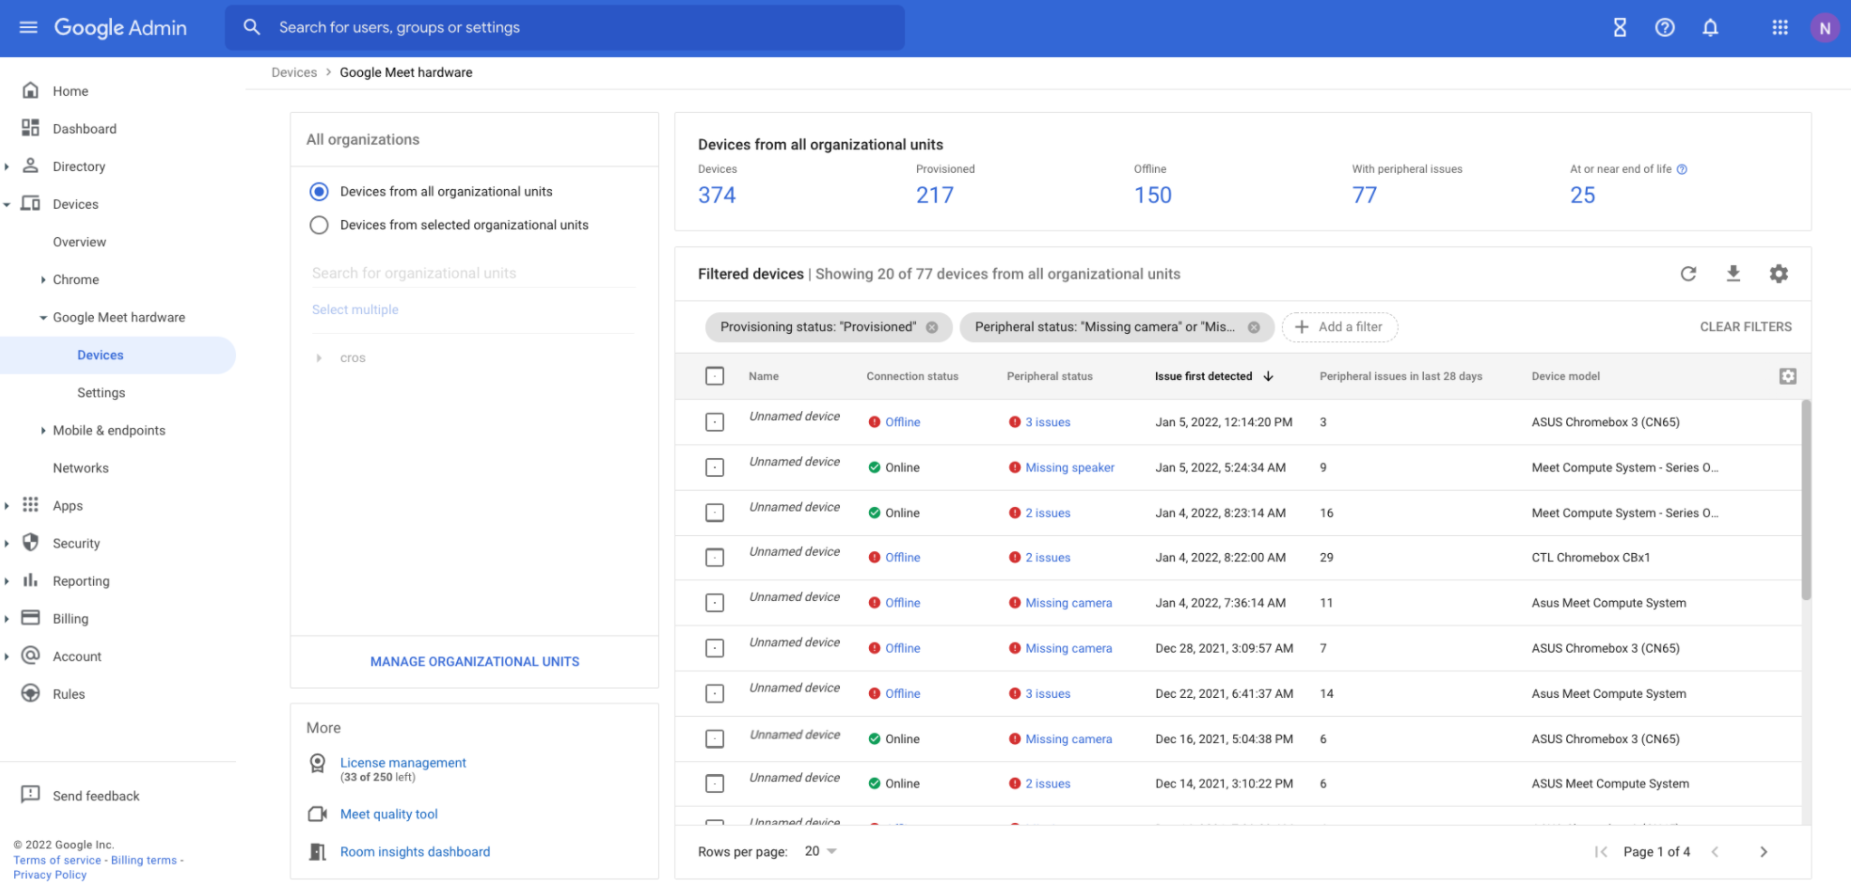This screenshot has width=1851, height=887.
Task: Check the device detected Dec 28, 2021
Action: coord(715,648)
